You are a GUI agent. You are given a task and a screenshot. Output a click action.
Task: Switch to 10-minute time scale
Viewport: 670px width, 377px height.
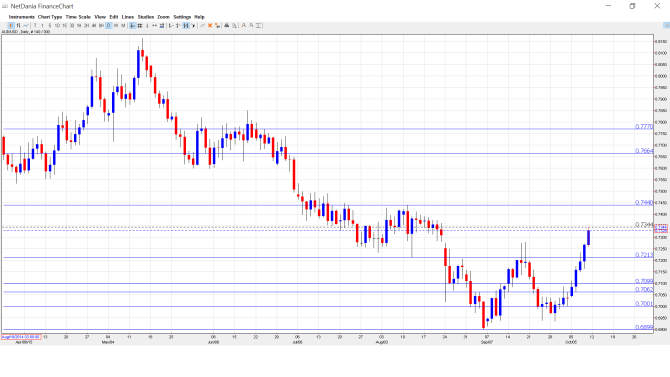(x=57, y=26)
